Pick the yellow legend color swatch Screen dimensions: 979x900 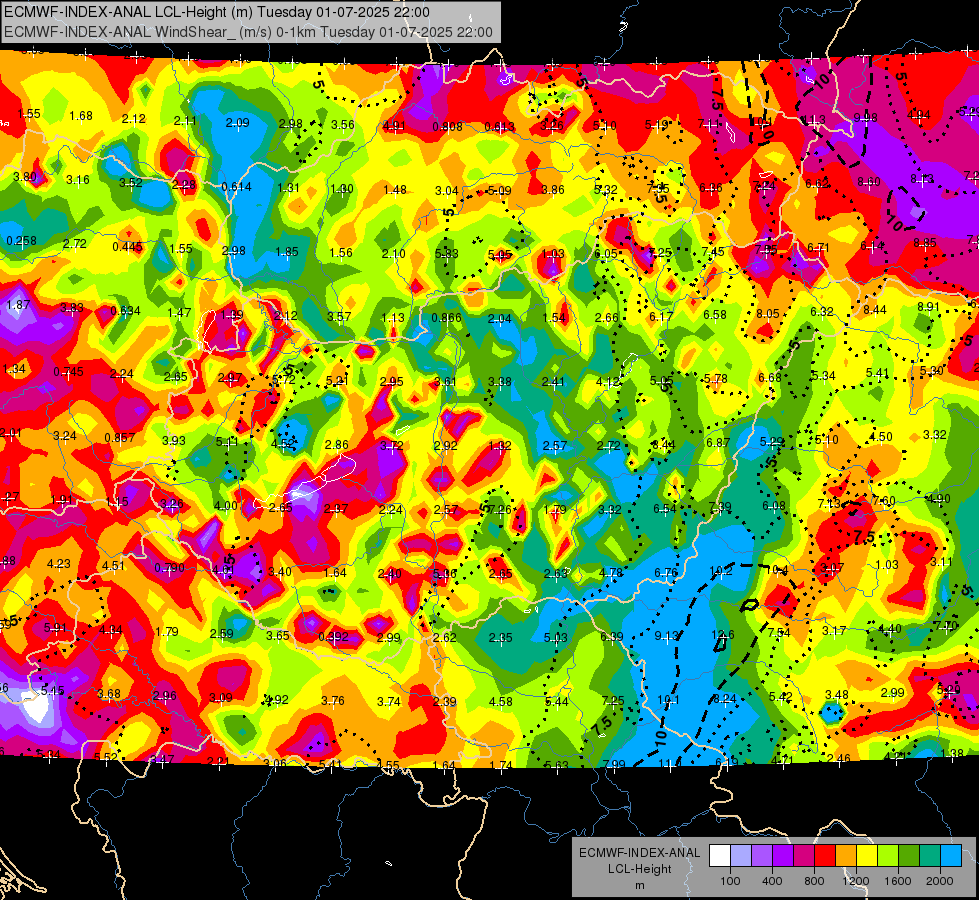click(x=867, y=856)
